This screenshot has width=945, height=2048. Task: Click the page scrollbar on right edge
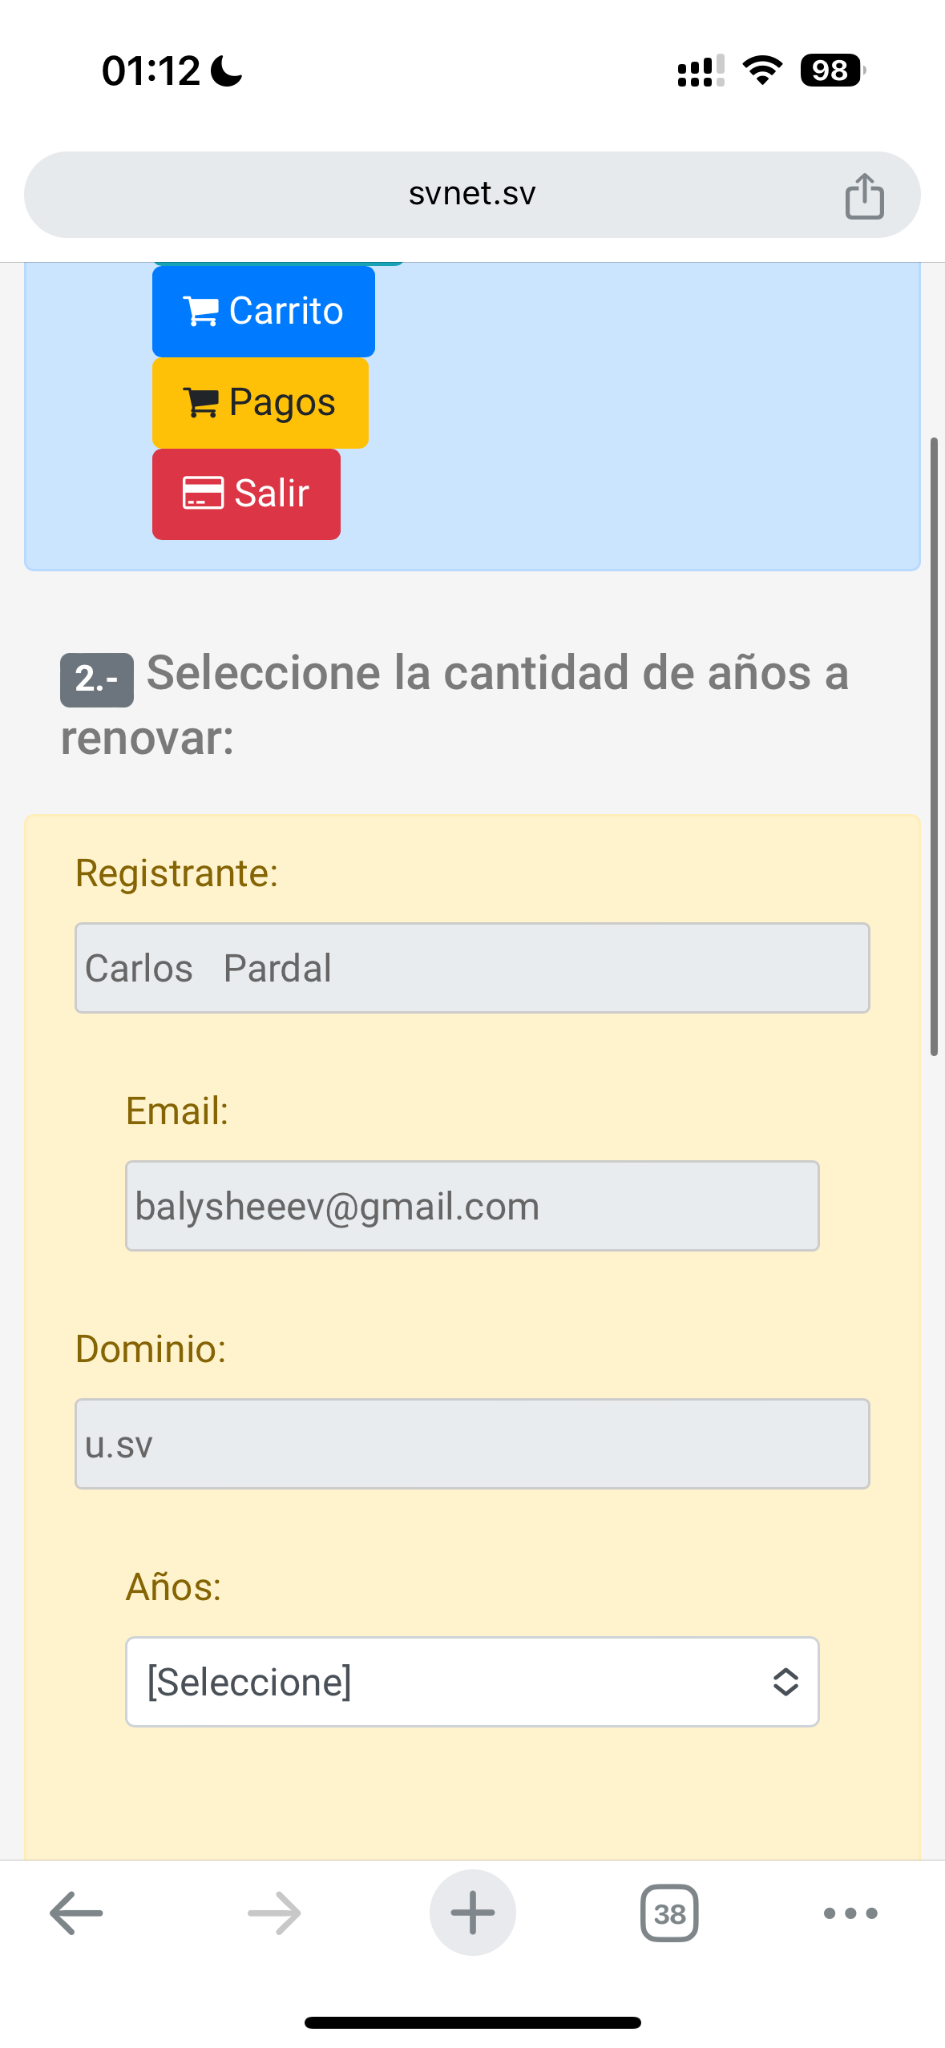pos(934,746)
